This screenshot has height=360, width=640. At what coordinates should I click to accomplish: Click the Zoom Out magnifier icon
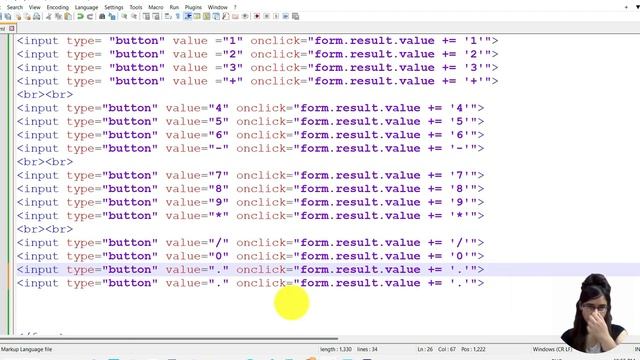point(134,16)
